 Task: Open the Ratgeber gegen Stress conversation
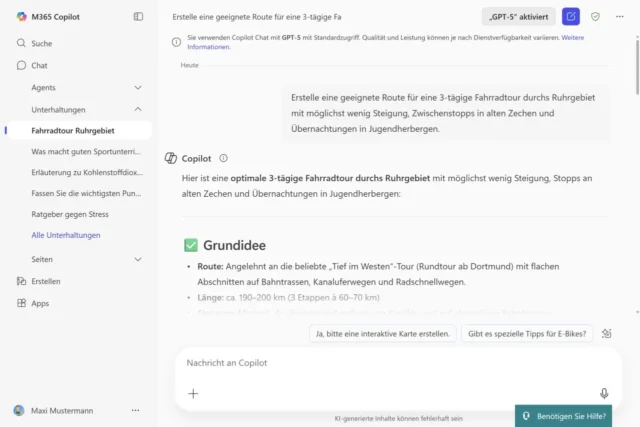pos(73,213)
